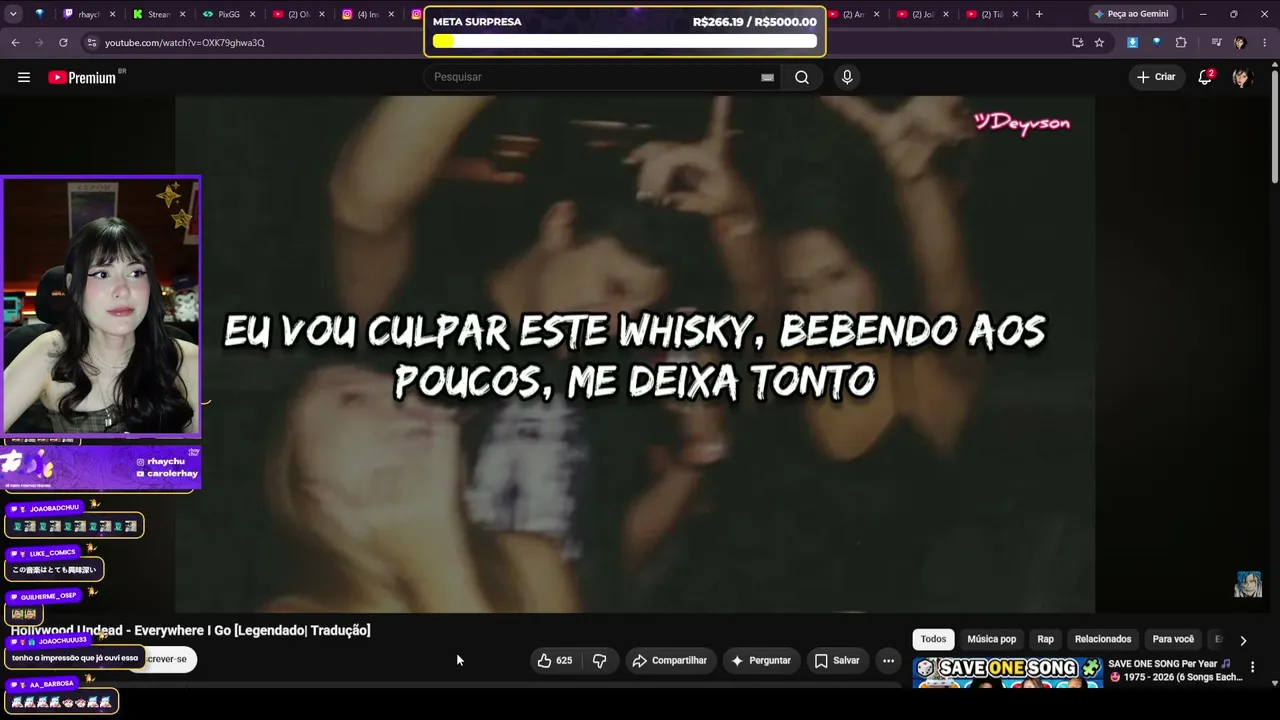View site information icon in address bar
The height and width of the screenshot is (720, 1280).
click(92, 43)
